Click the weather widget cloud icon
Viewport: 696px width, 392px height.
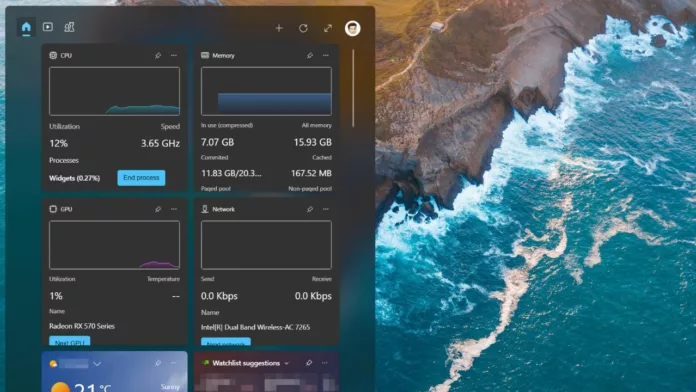point(53,364)
